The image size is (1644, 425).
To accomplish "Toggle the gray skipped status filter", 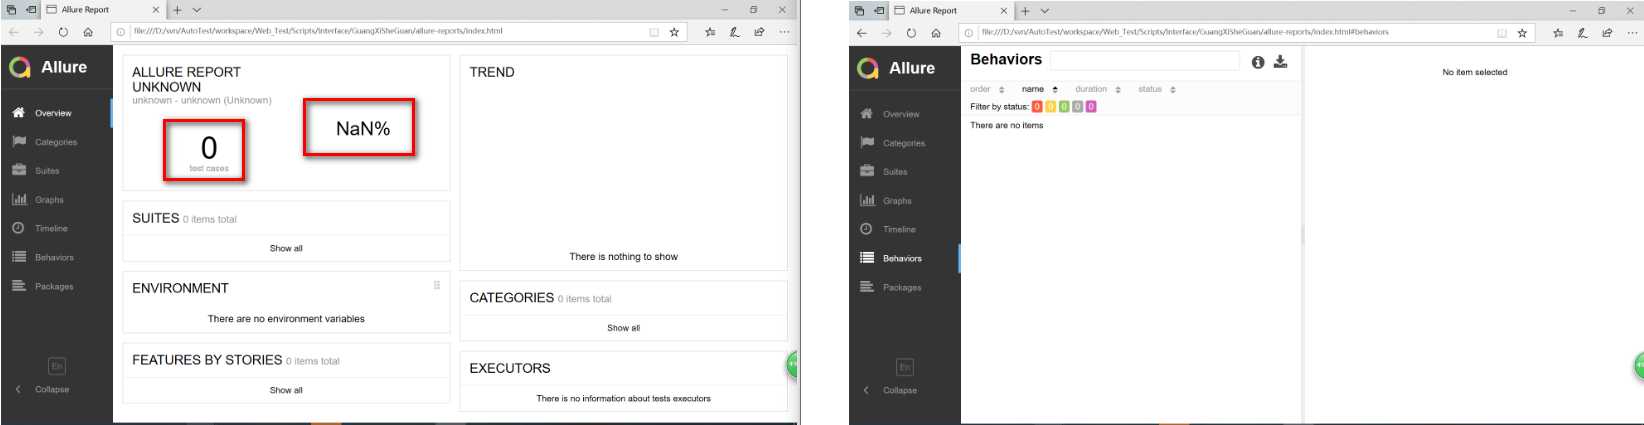I will click(1077, 106).
